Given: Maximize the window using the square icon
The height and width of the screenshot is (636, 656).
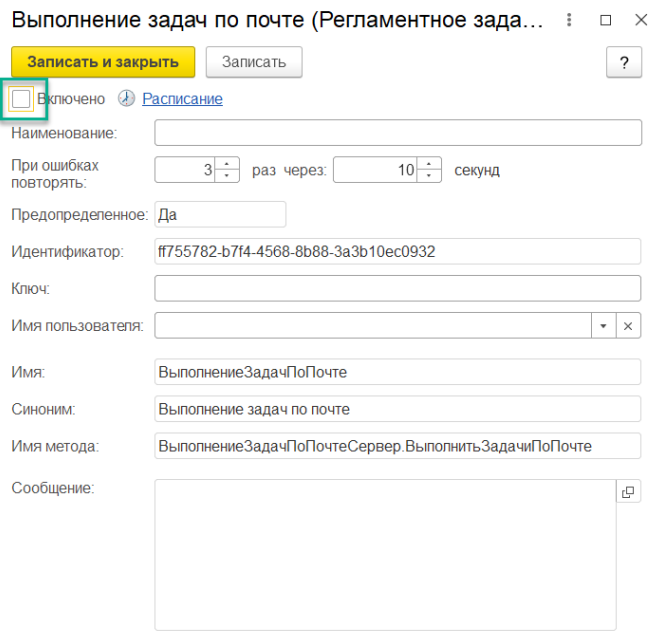Looking at the screenshot, I should pyautogui.click(x=604, y=21).
